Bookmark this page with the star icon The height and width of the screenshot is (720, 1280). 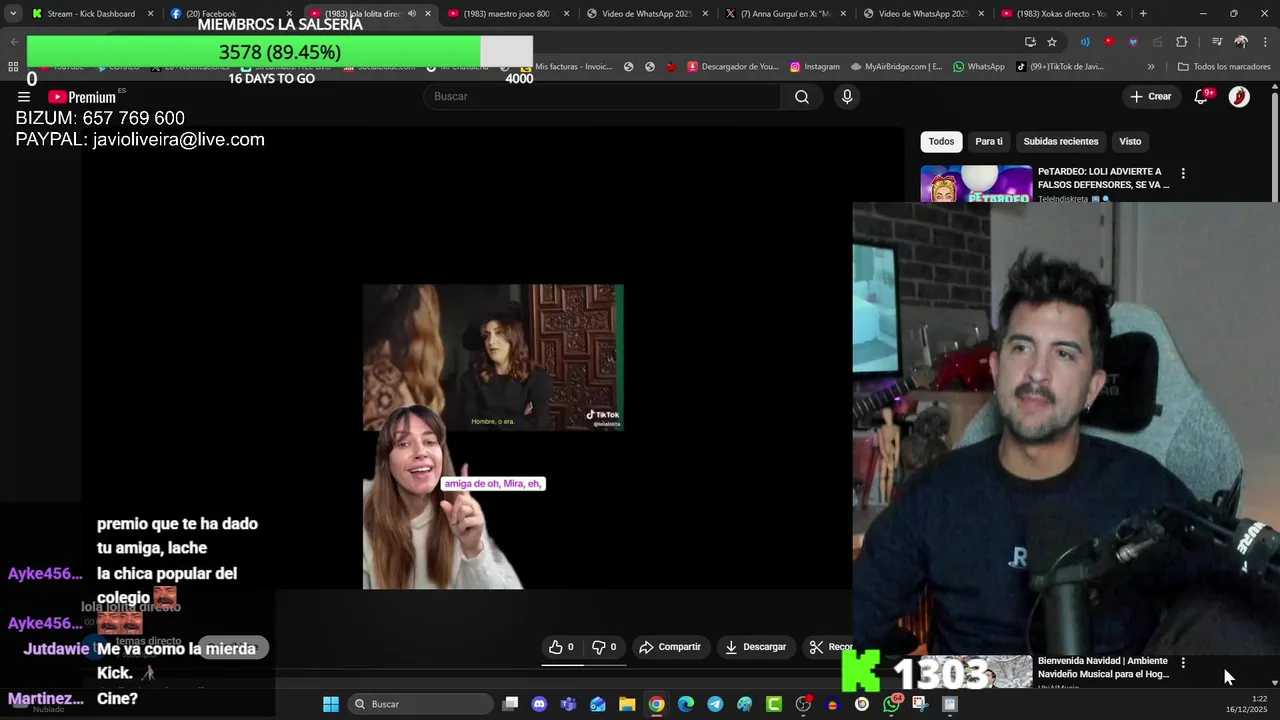tap(1052, 42)
